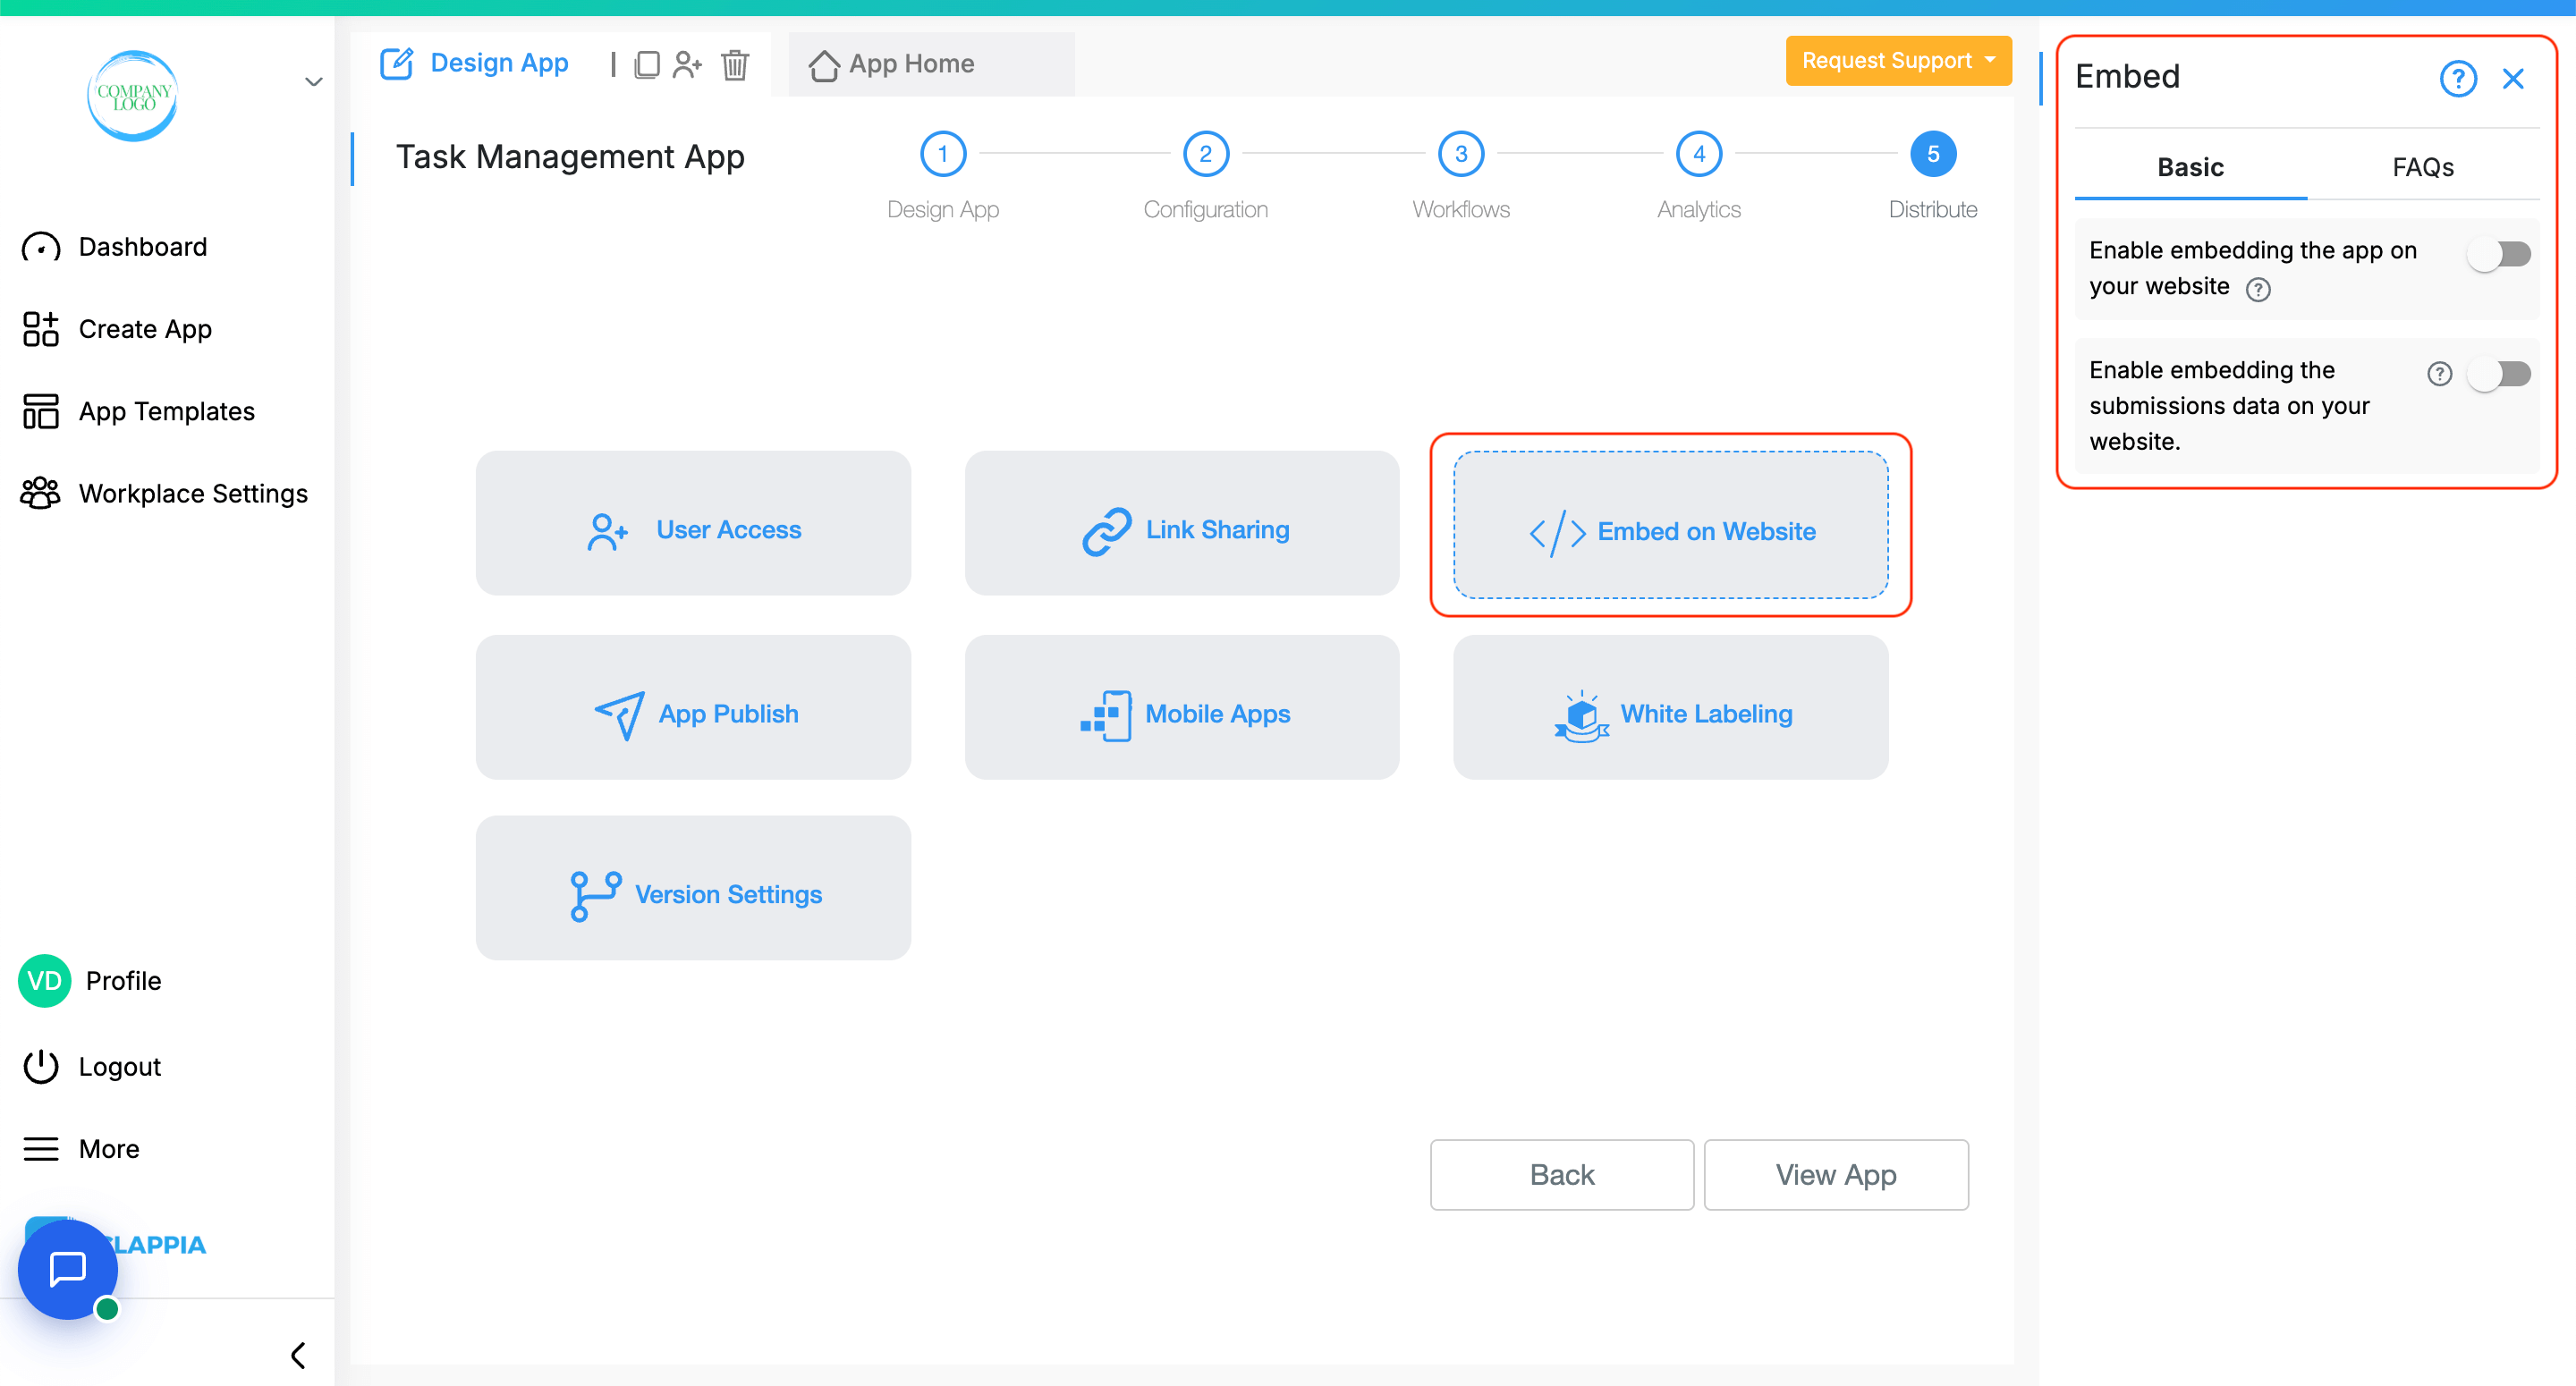Close the Embed panel
This screenshot has width=2576, height=1386.
[2513, 78]
